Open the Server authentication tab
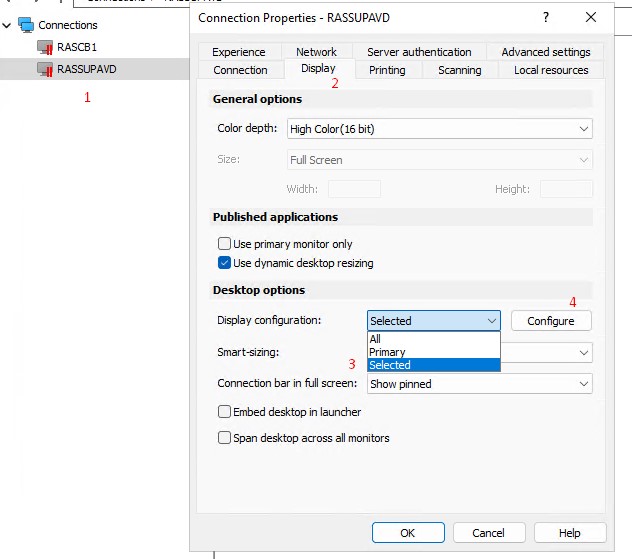The width and height of the screenshot is (632, 559). [x=419, y=52]
